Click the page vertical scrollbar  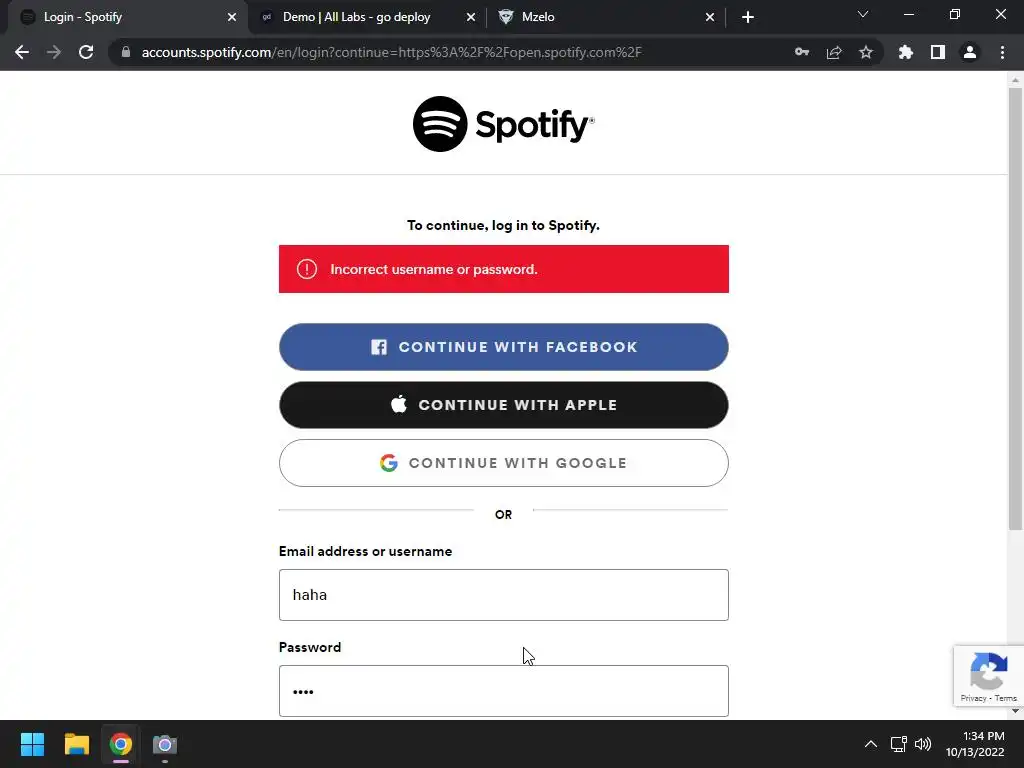click(1015, 308)
